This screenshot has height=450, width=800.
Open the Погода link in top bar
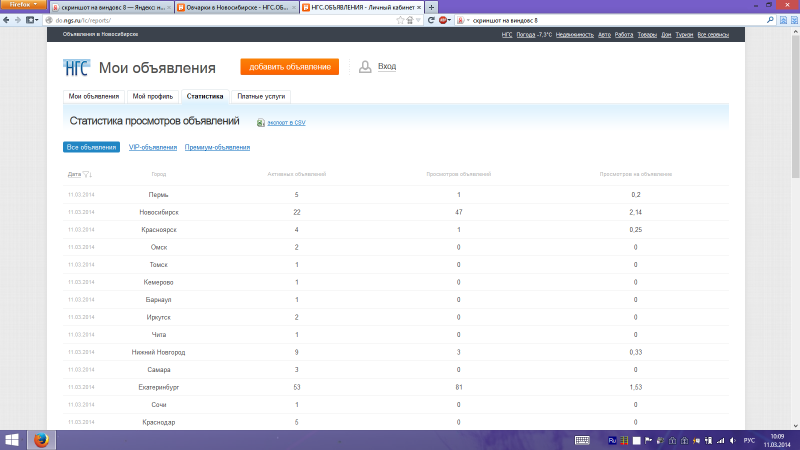[x=525, y=35]
